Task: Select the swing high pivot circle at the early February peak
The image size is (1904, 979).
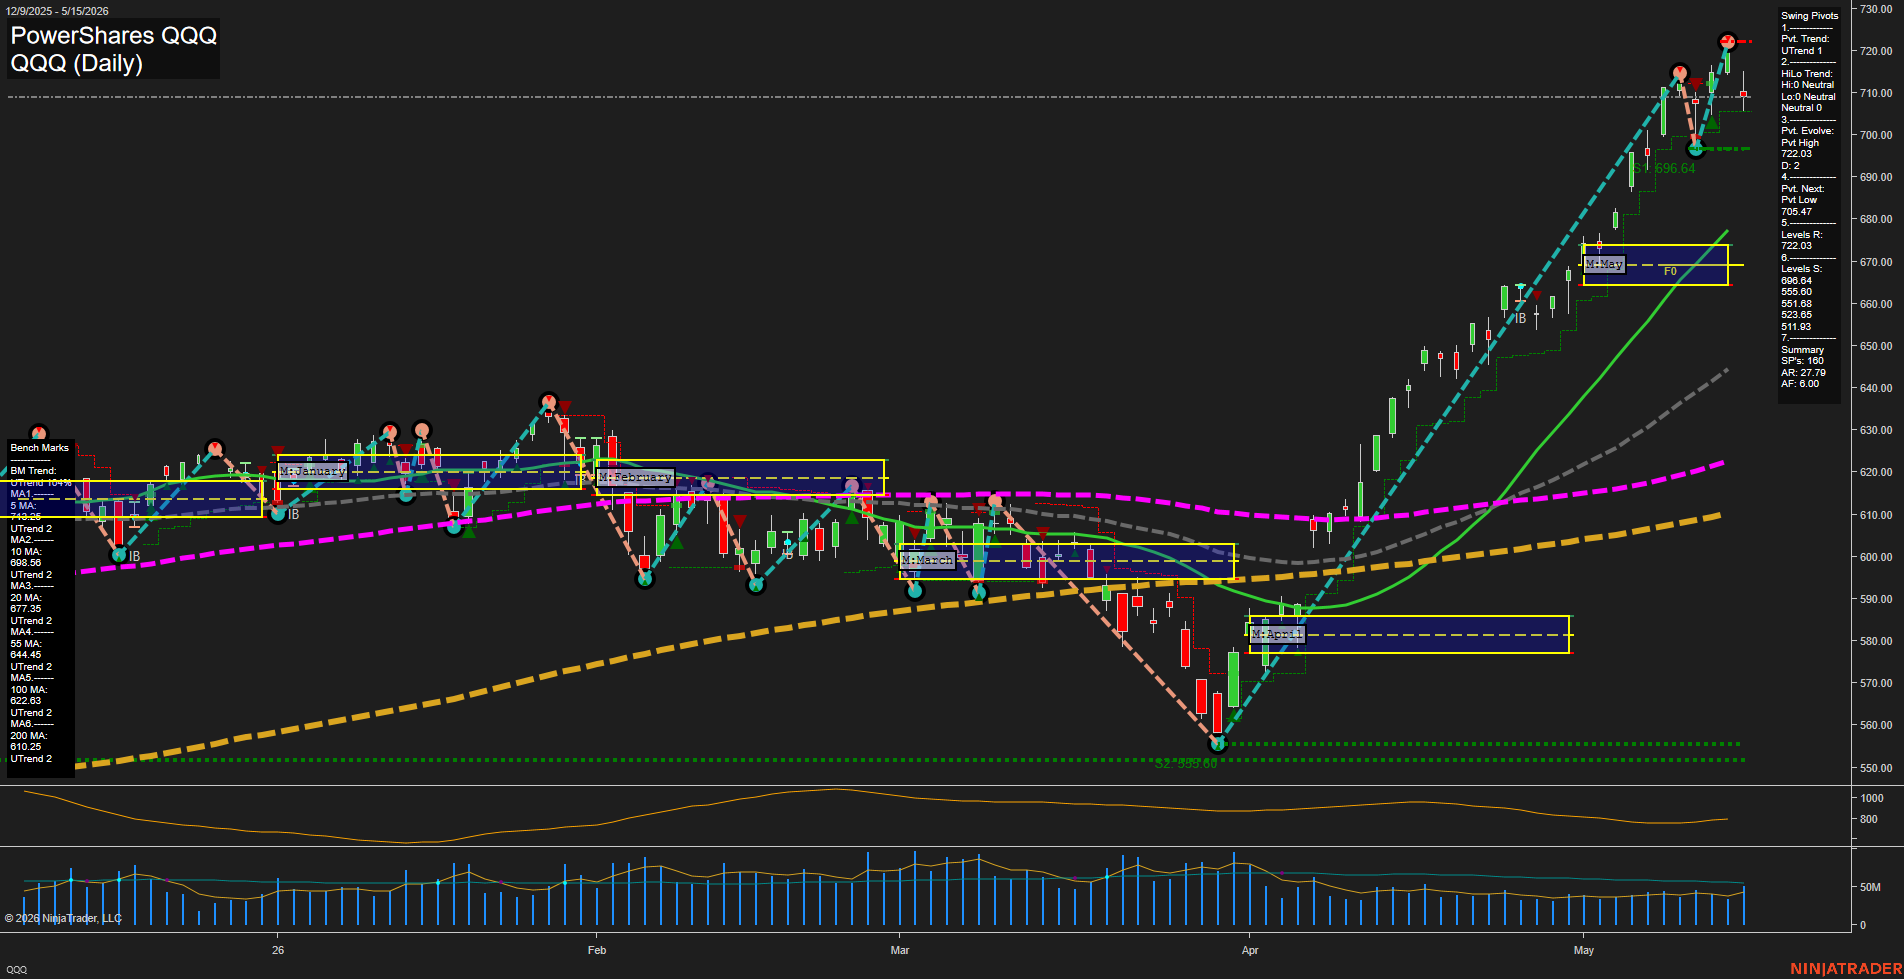Action: (547, 402)
